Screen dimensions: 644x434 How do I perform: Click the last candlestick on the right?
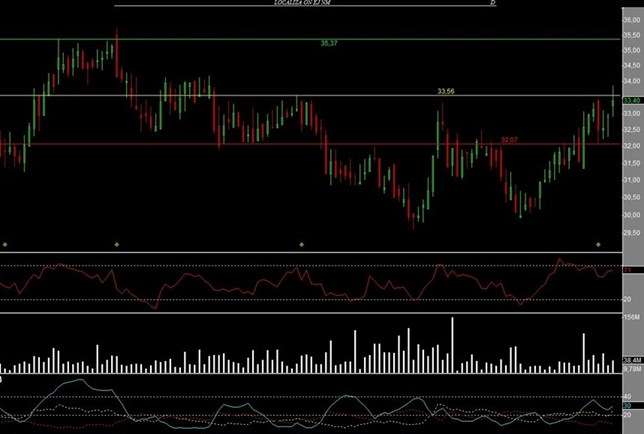coord(613,100)
